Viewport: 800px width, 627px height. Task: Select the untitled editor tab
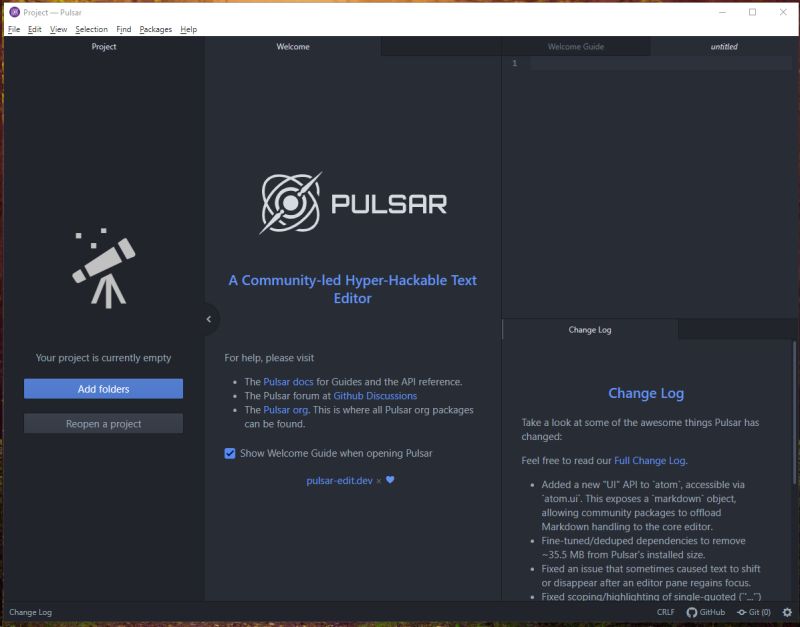pos(722,46)
